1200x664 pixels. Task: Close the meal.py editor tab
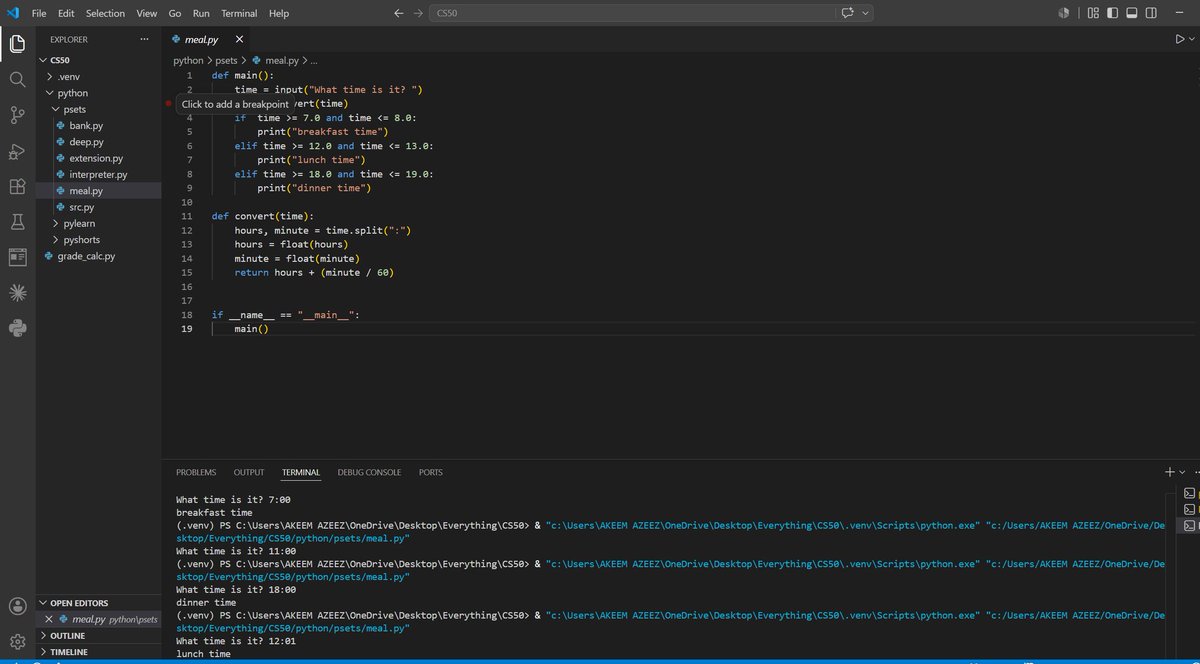point(239,39)
